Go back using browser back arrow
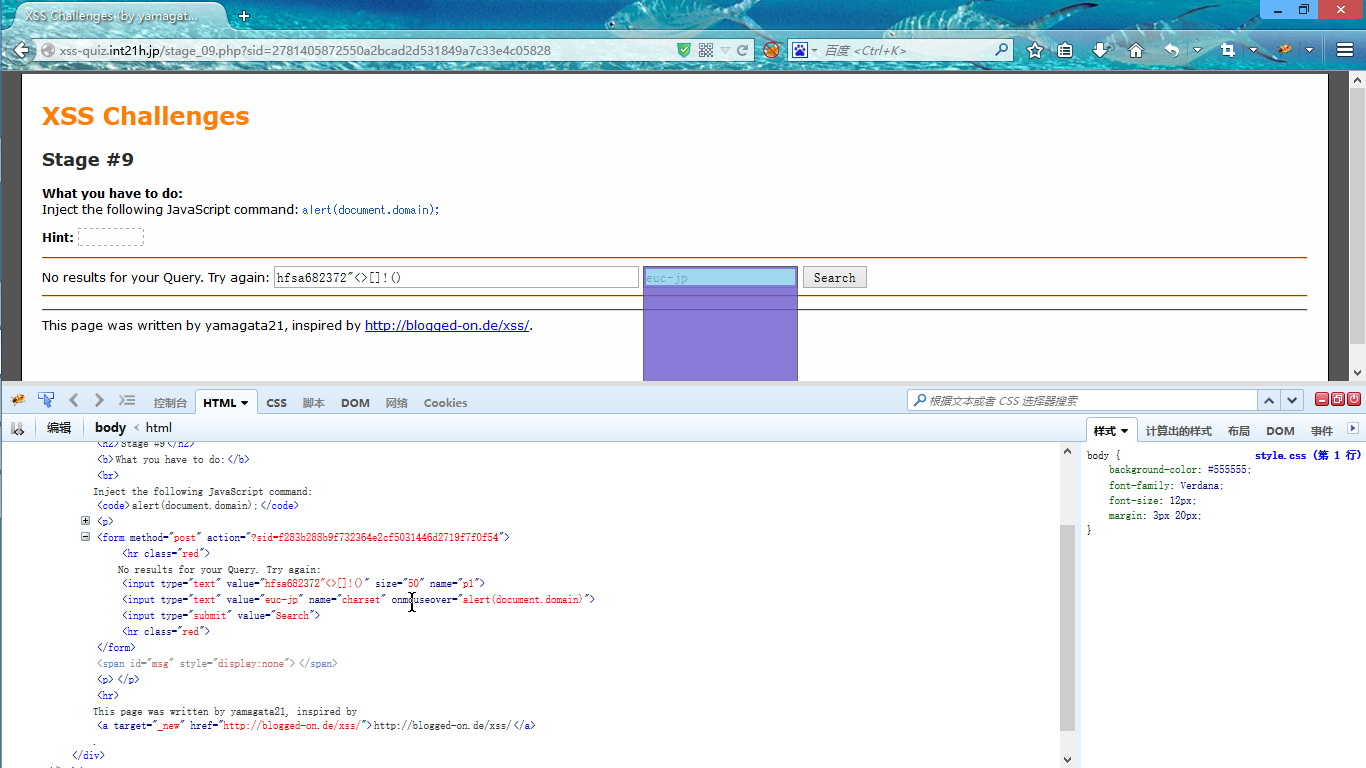Image resolution: width=1366 pixels, height=768 pixels. click(x=22, y=50)
